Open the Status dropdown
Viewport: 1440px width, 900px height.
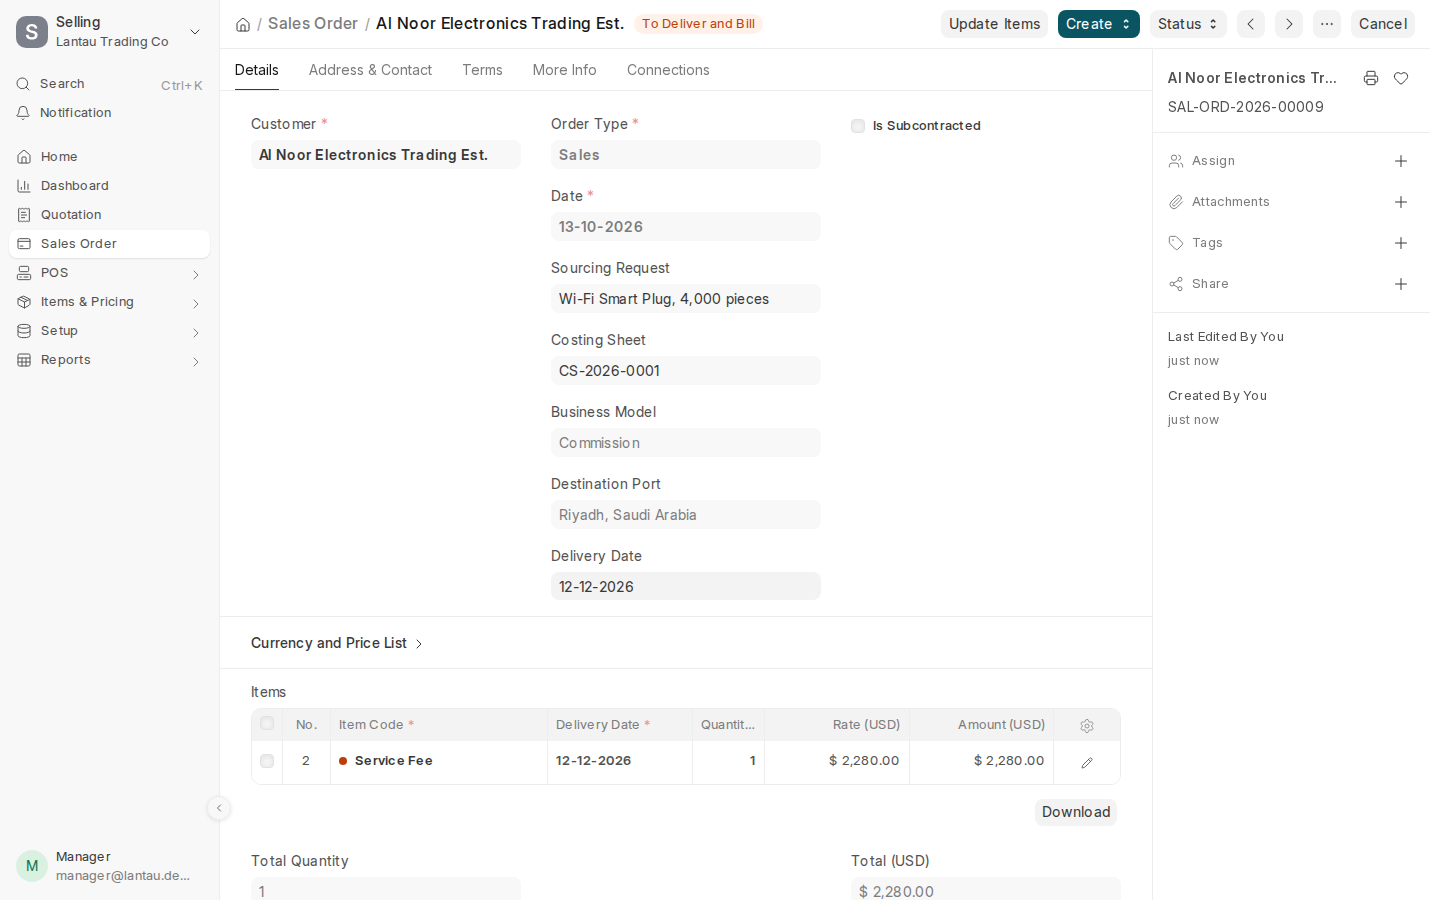pos(1188,24)
